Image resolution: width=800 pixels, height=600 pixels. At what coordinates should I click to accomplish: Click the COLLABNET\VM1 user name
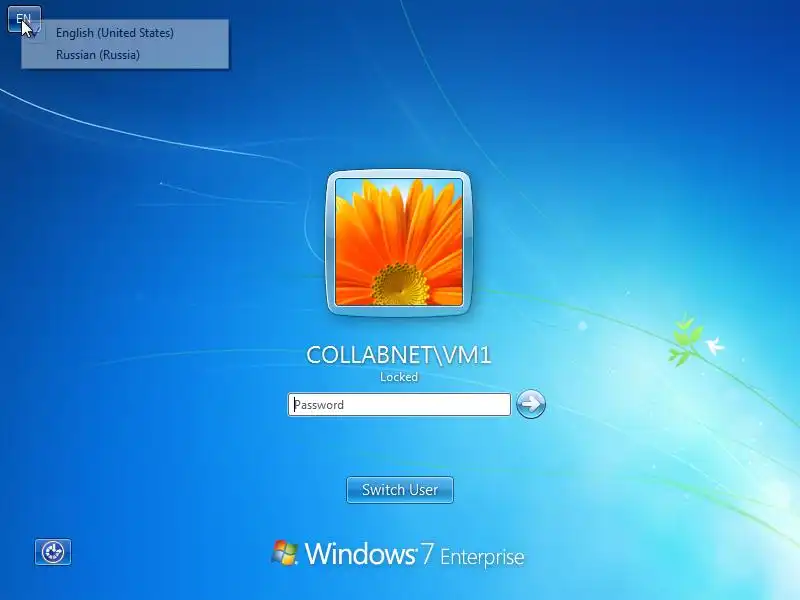tap(399, 355)
